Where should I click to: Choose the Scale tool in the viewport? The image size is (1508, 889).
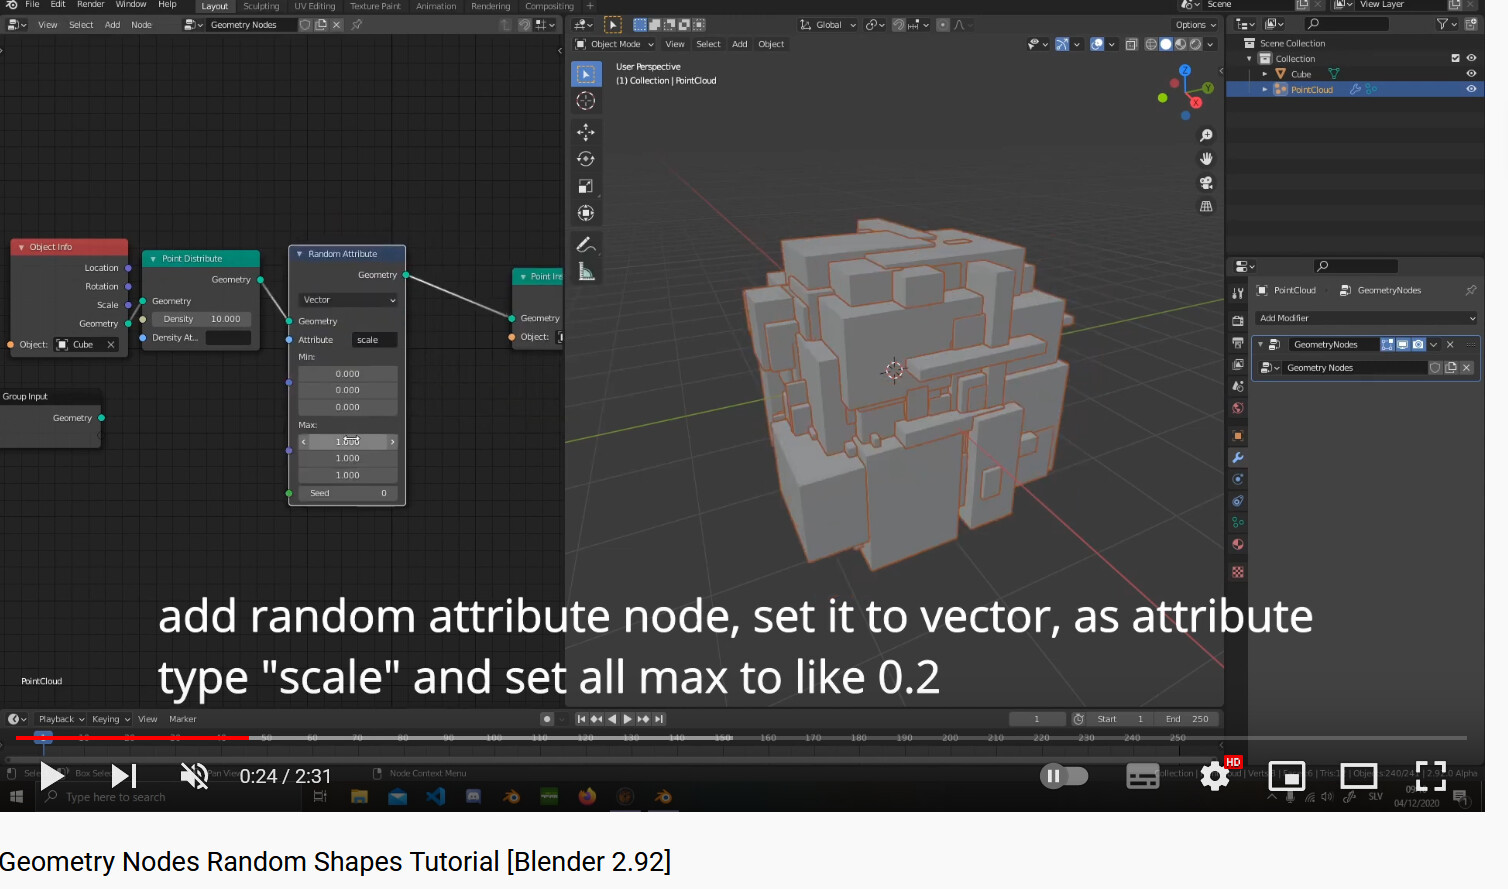tap(586, 186)
